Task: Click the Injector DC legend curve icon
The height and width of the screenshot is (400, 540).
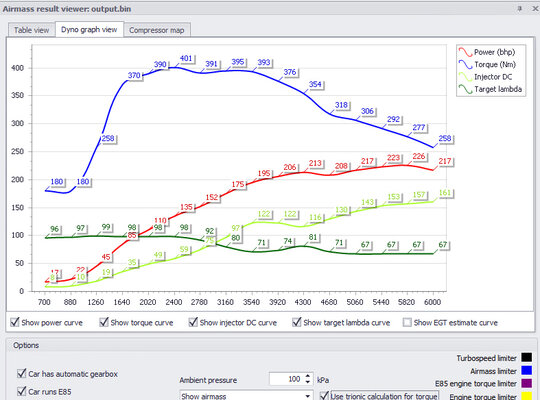Action: point(465,77)
